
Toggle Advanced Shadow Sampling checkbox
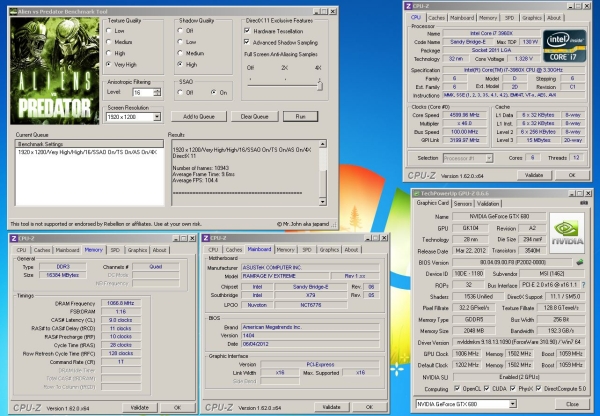point(247,42)
